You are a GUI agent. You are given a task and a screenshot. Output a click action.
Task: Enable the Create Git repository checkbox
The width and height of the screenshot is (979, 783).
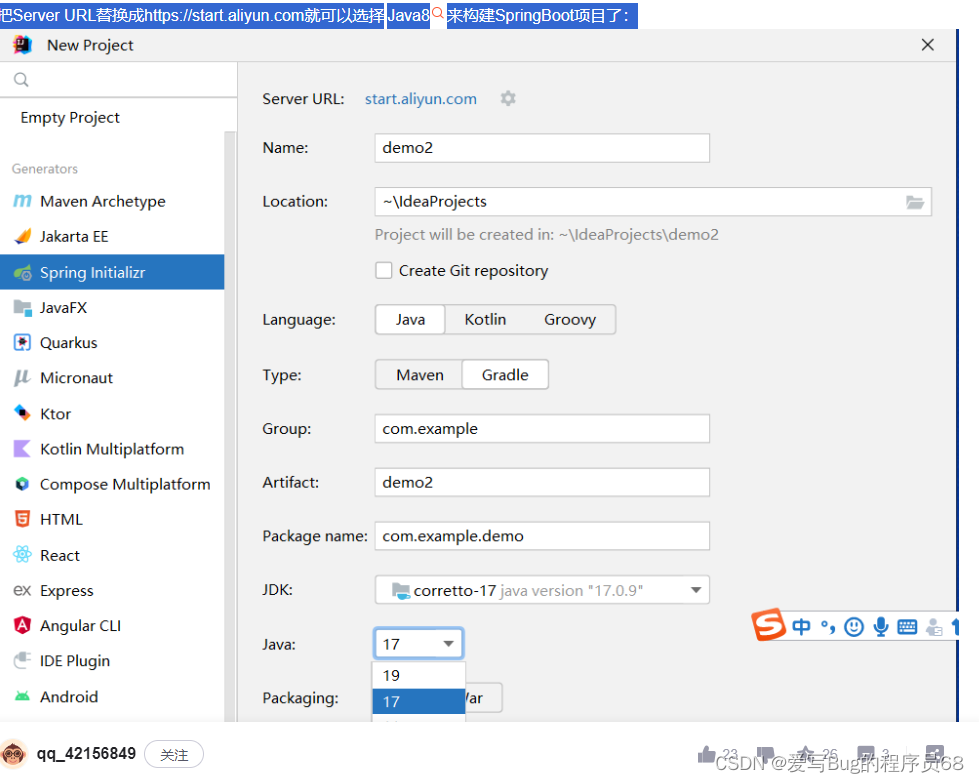[383, 270]
